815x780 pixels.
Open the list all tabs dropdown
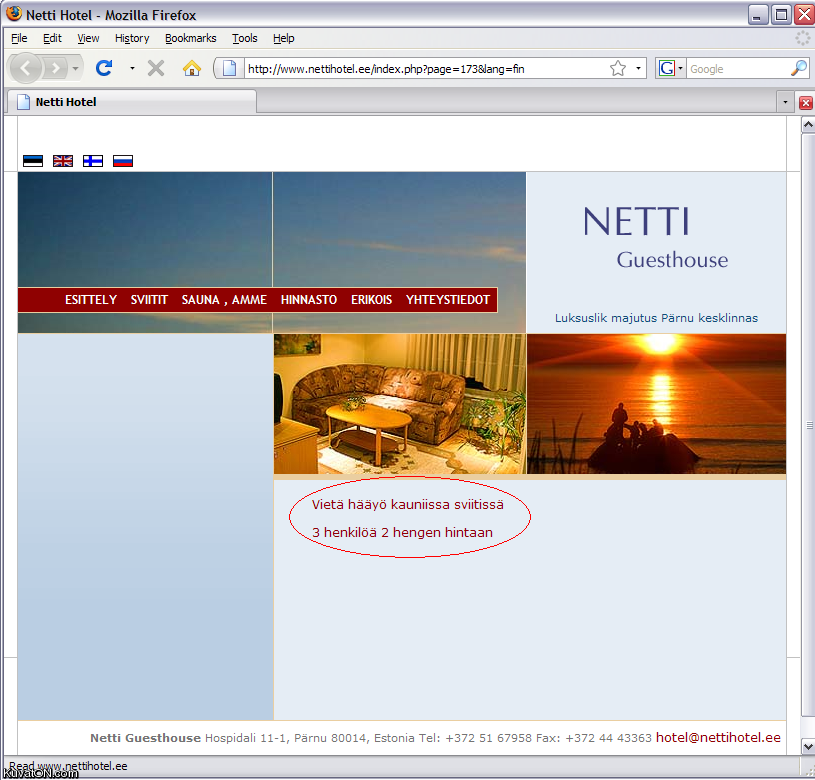pyautogui.click(x=785, y=102)
